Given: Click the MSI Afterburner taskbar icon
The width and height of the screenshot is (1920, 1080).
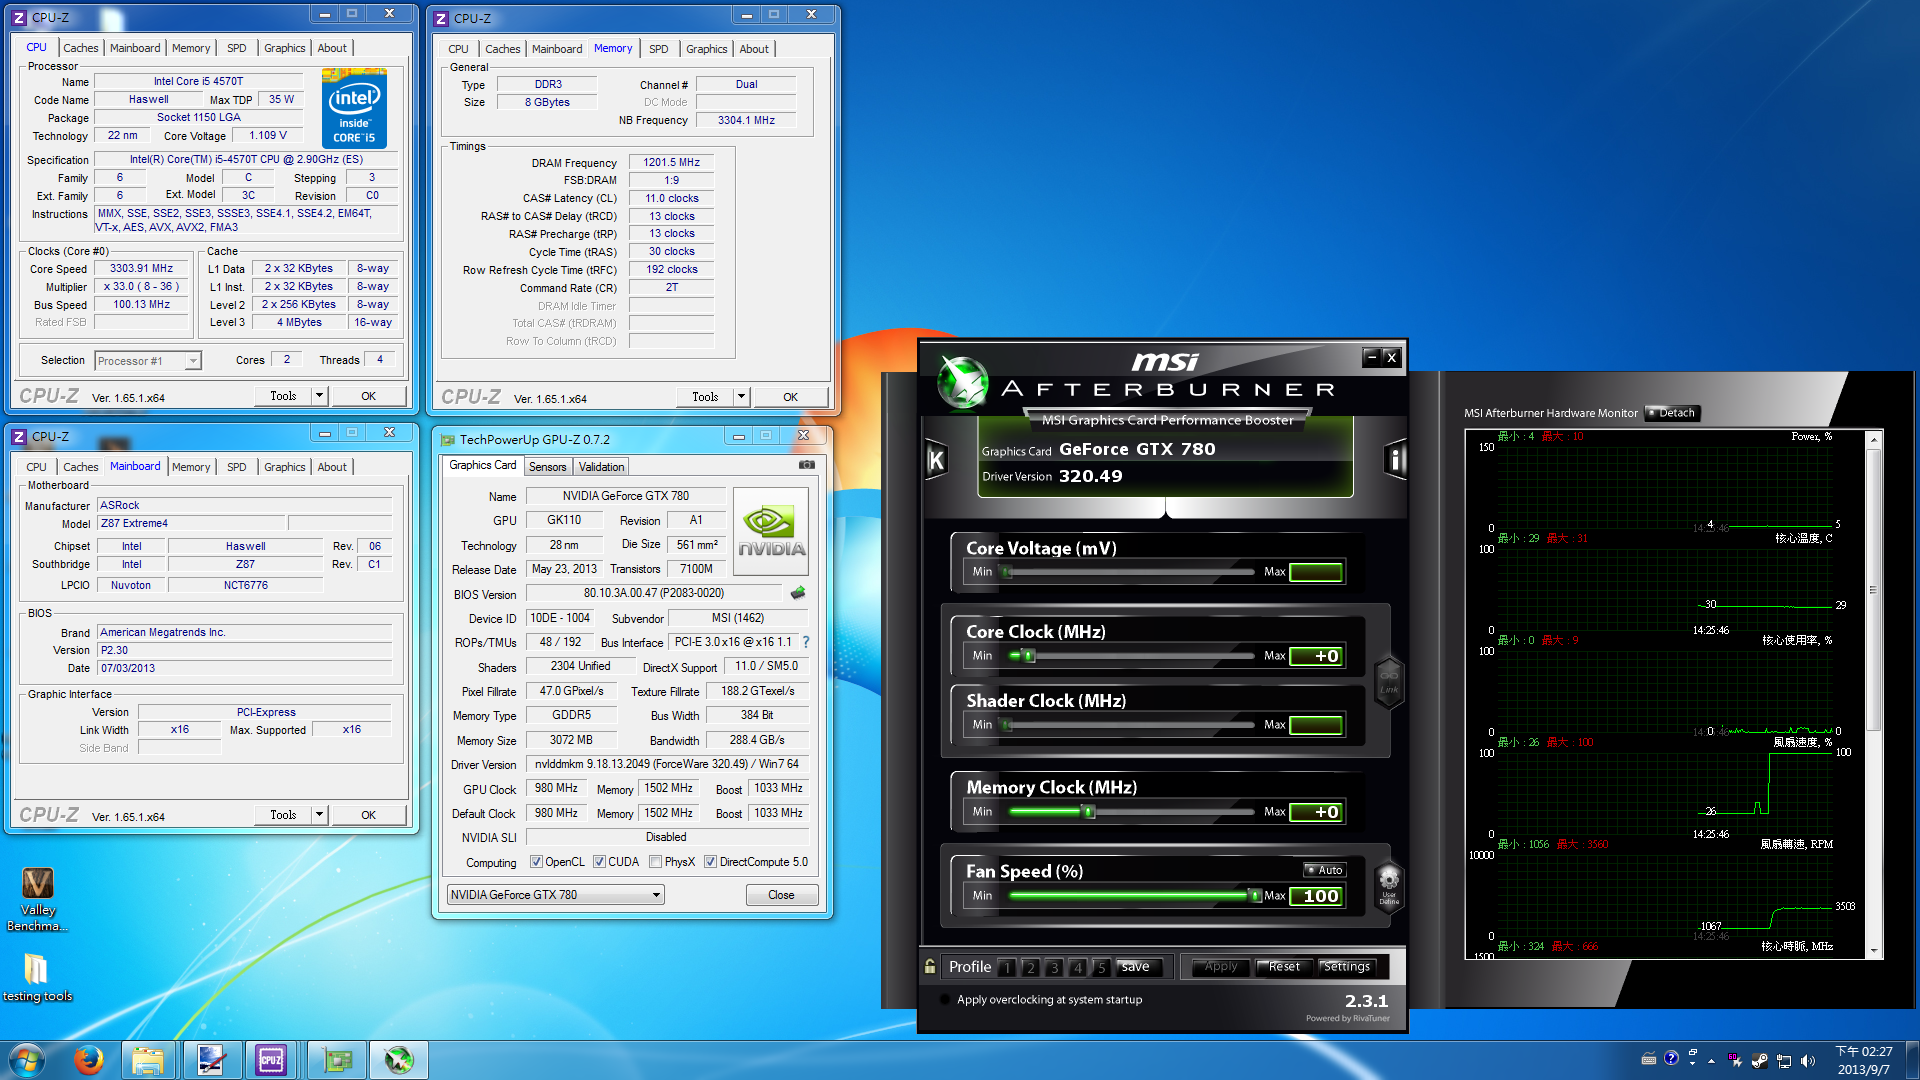Looking at the screenshot, I should pyautogui.click(x=399, y=1060).
